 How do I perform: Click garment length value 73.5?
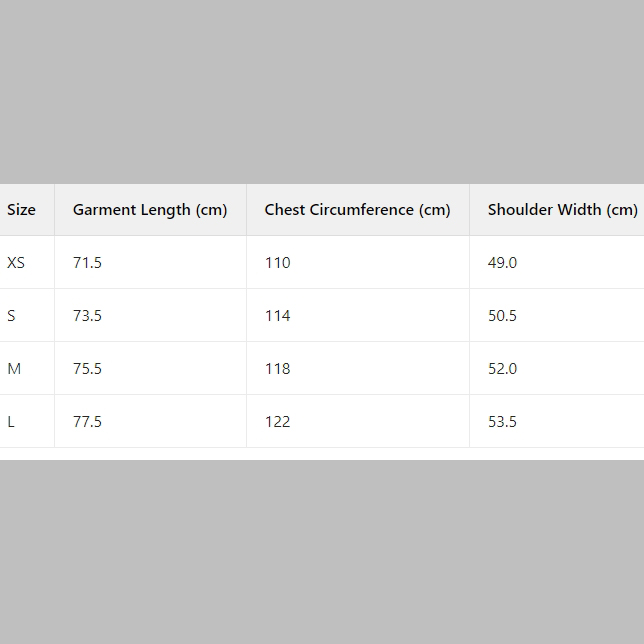point(87,316)
